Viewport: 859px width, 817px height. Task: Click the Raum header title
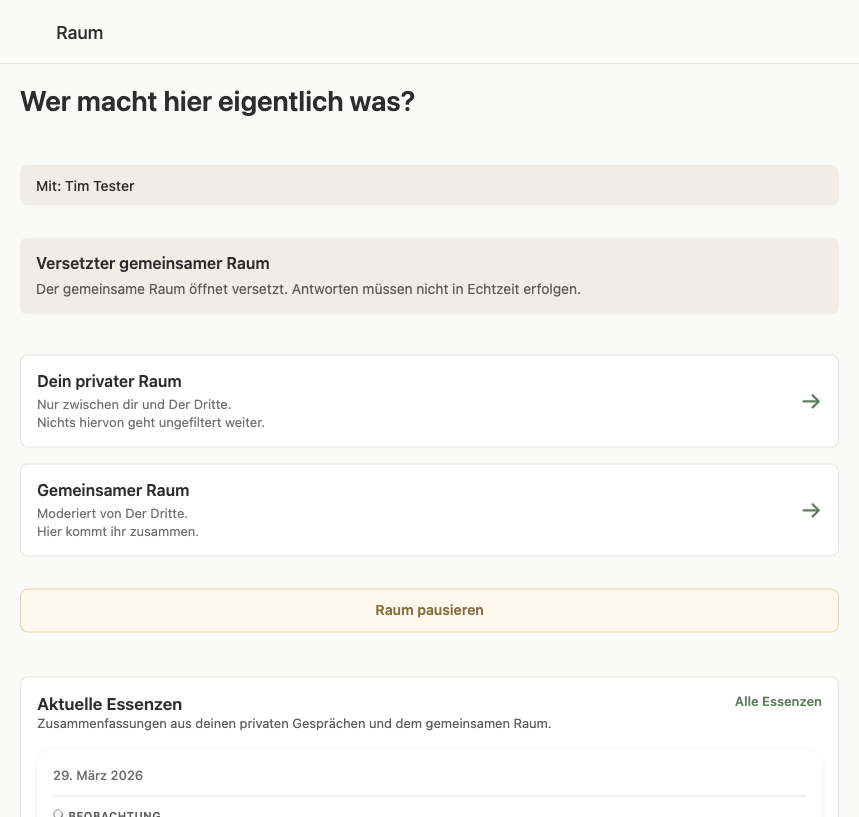tap(79, 33)
